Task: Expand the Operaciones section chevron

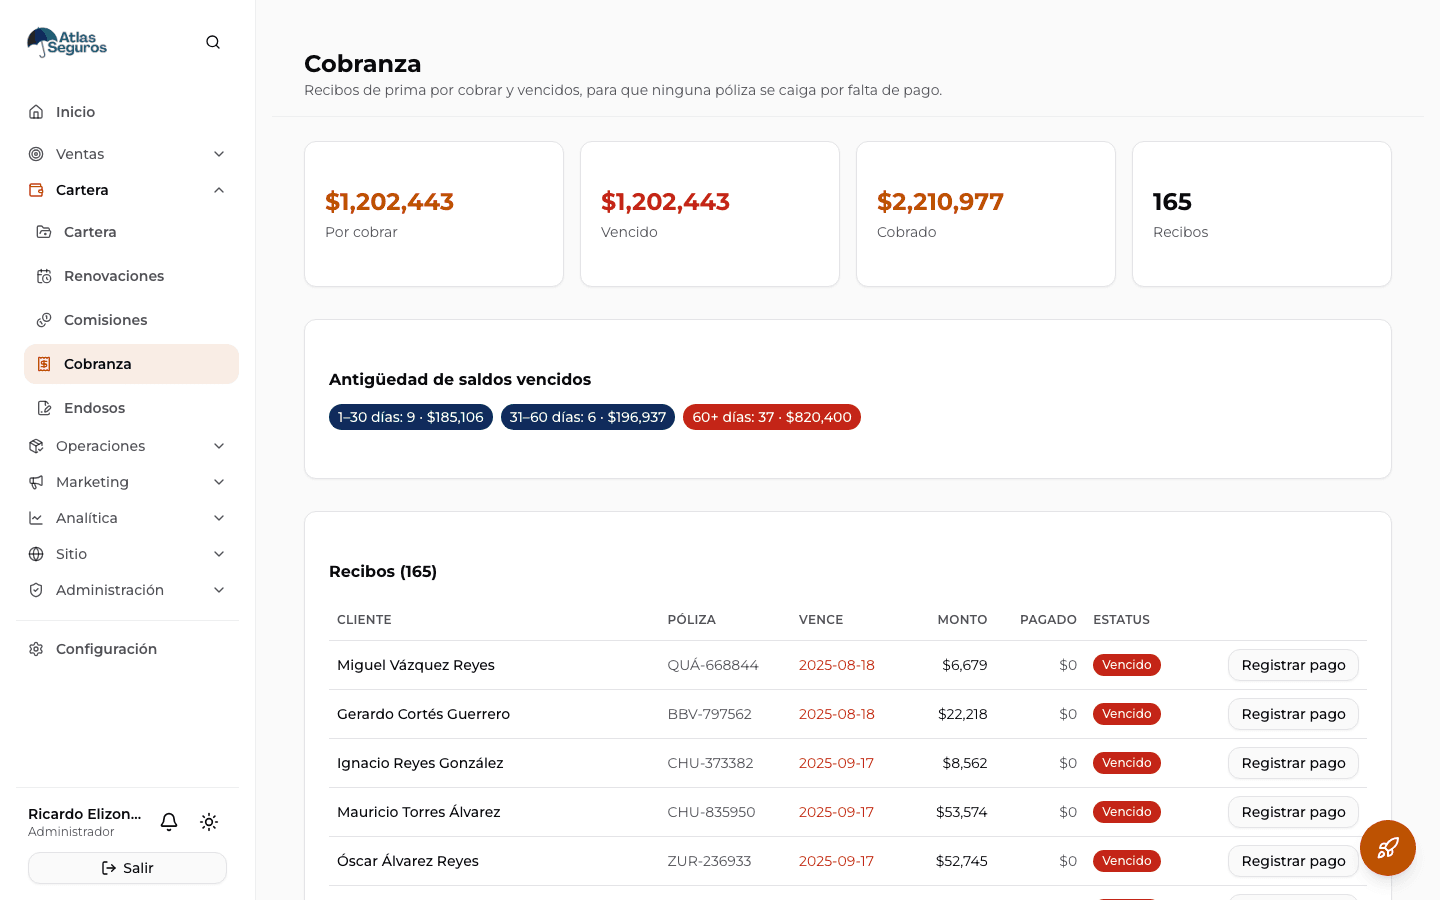Action: coord(219,446)
